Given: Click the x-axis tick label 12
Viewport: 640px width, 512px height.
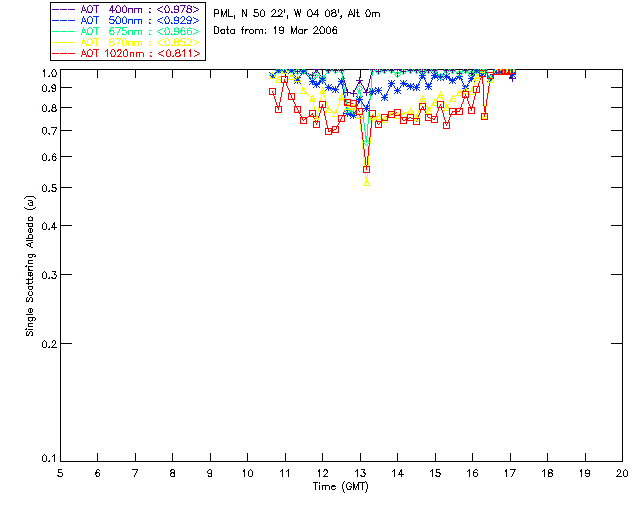Looking at the screenshot, I should [x=322, y=473].
